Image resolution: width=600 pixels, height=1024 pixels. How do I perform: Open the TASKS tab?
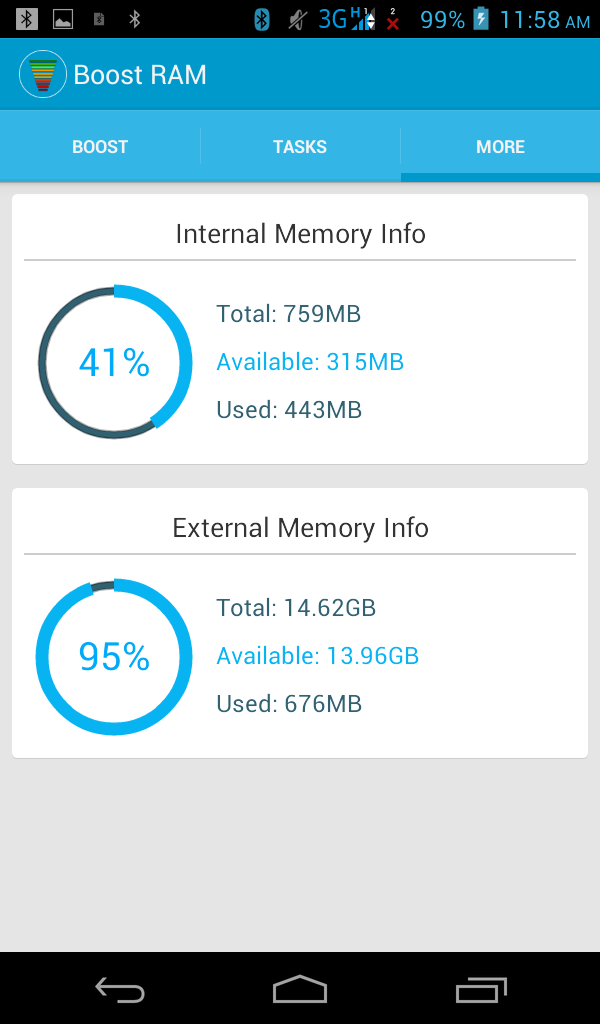click(300, 147)
